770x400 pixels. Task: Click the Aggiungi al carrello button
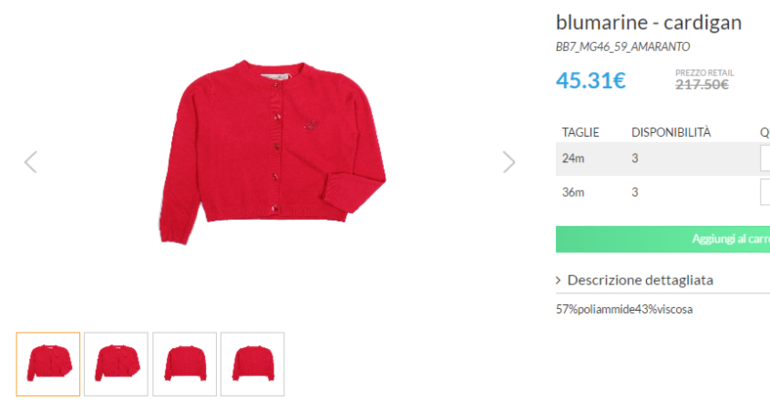click(x=663, y=239)
